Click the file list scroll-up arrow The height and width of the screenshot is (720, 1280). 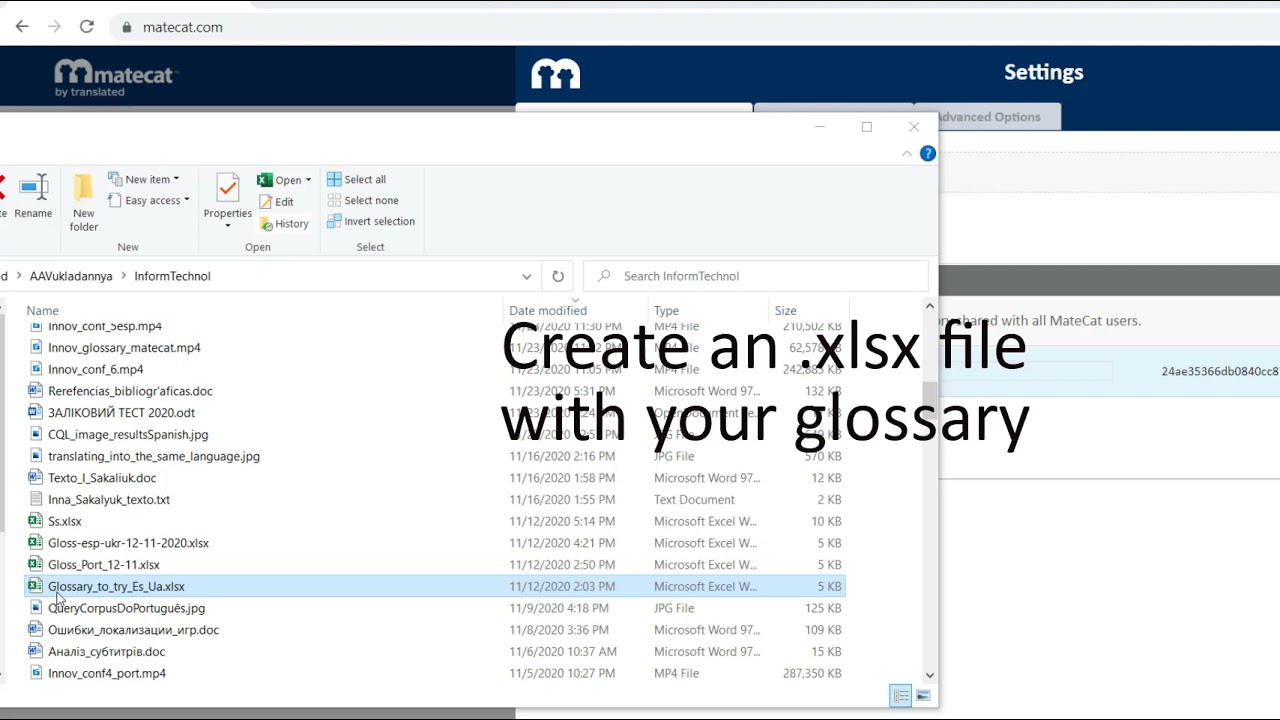pyautogui.click(x=930, y=307)
